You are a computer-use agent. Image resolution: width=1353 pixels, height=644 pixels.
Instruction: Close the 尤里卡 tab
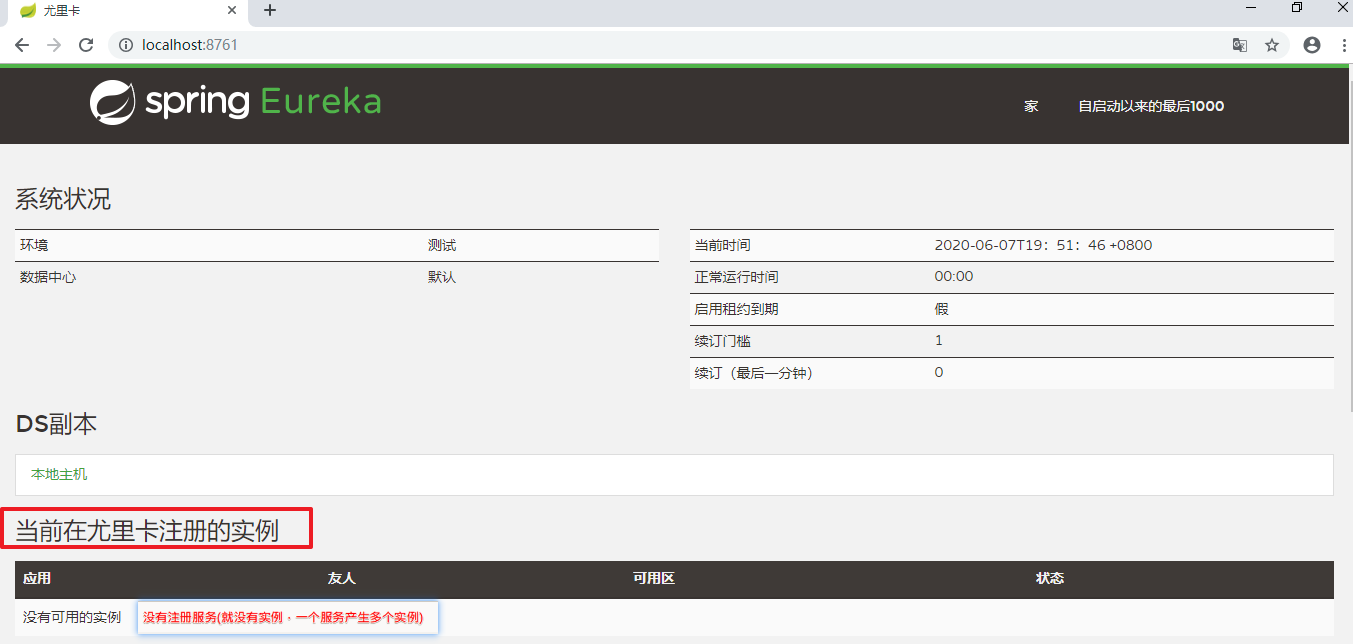pyautogui.click(x=233, y=11)
